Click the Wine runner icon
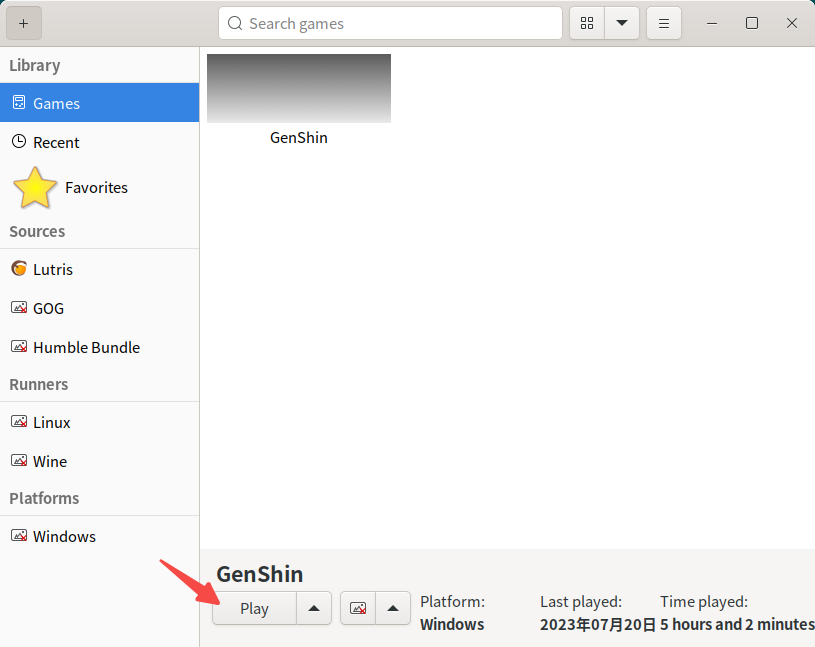This screenshot has width=815, height=647. (x=19, y=460)
